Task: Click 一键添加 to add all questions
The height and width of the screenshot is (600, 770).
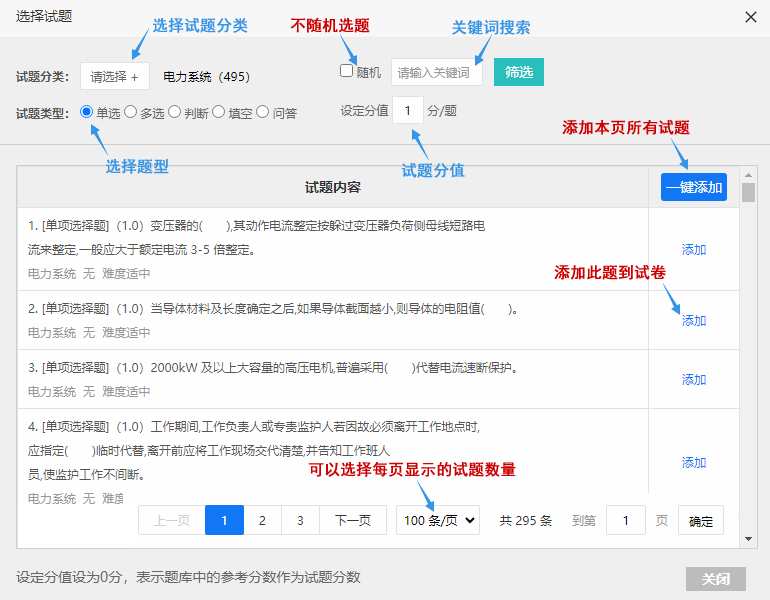Action: click(x=693, y=187)
